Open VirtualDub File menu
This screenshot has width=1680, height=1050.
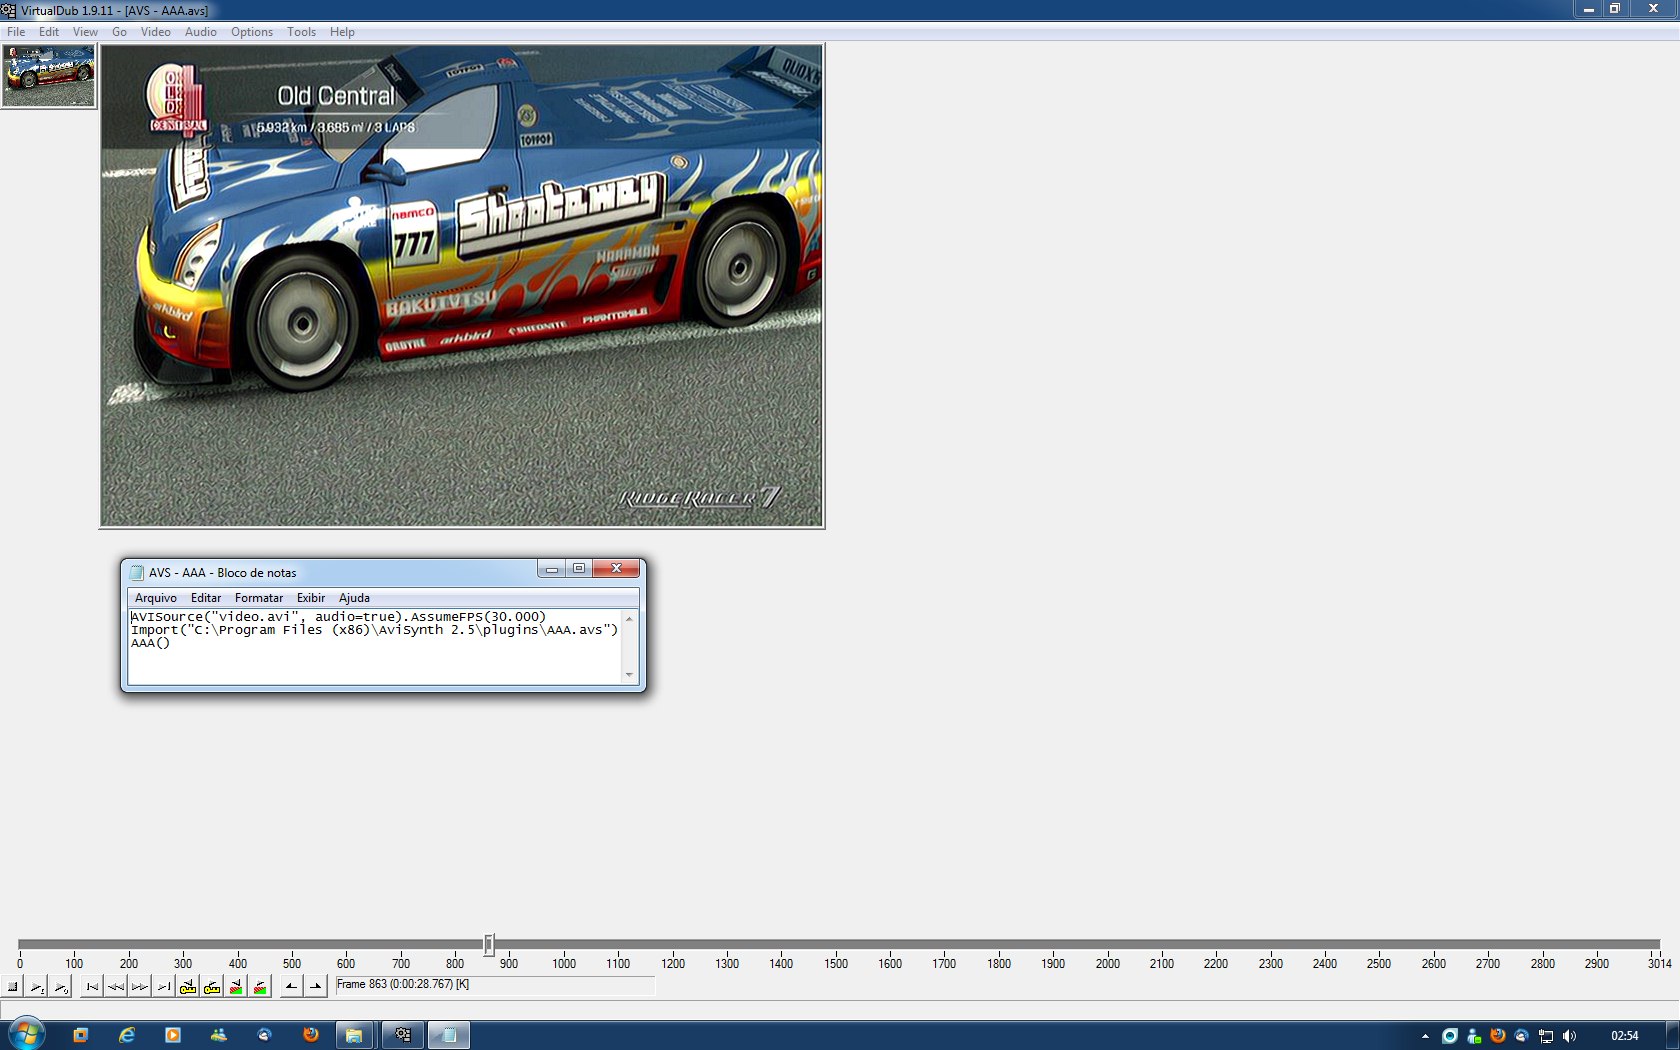click(x=16, y=32)
